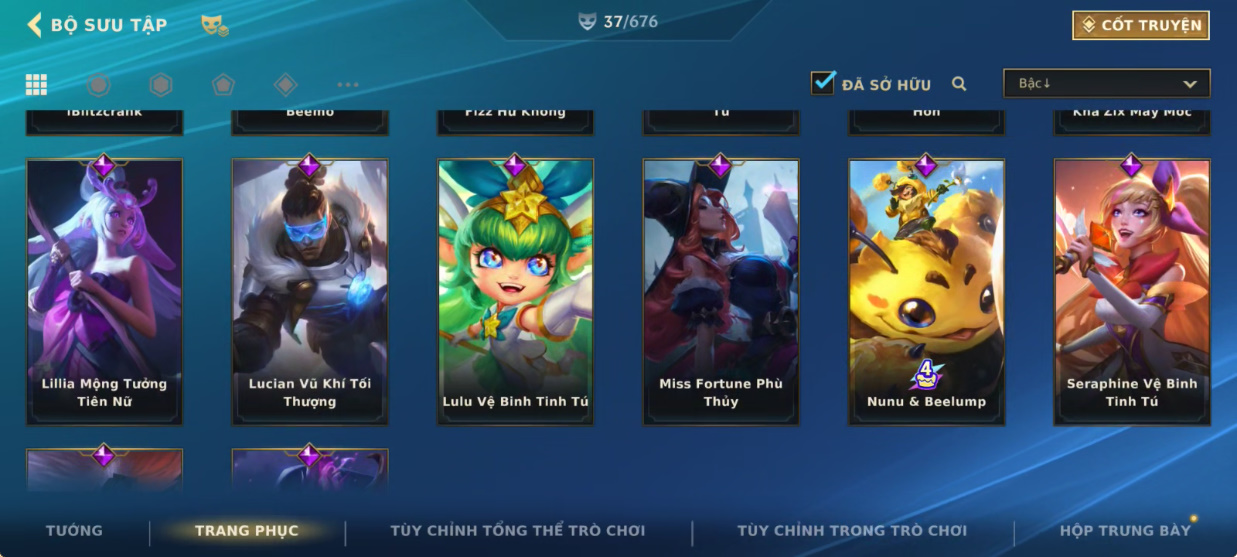Select the pentagon rarity filter icon
This screenshot has width=1237, height=557.
pos(223,85)
